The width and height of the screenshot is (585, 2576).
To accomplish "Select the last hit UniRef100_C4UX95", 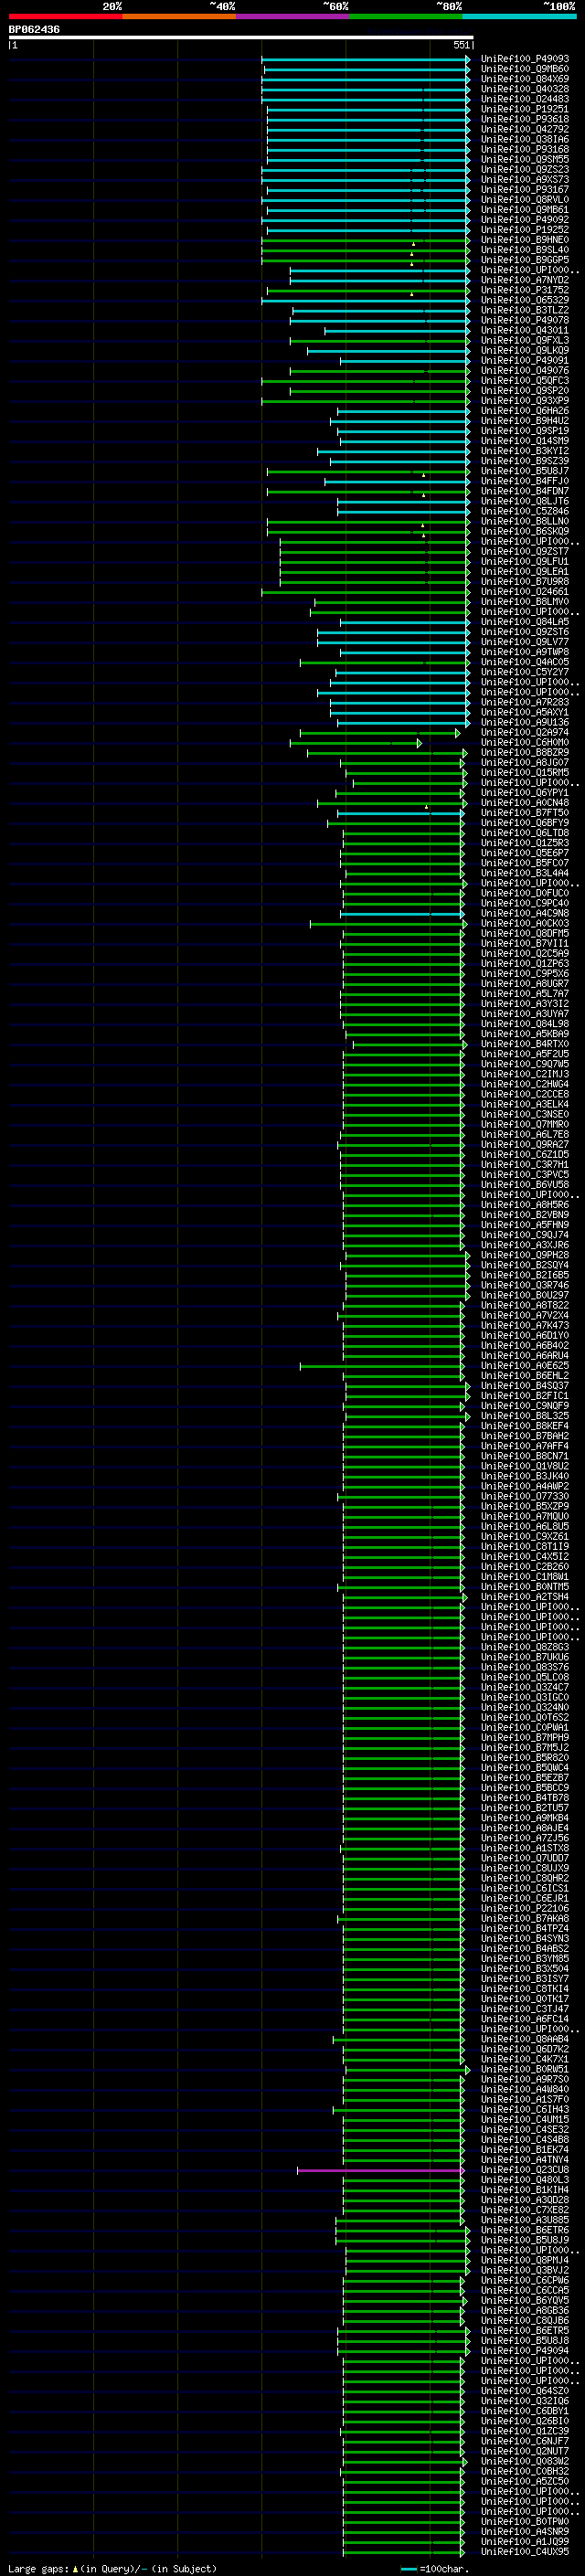I will tap(524, 2551).
